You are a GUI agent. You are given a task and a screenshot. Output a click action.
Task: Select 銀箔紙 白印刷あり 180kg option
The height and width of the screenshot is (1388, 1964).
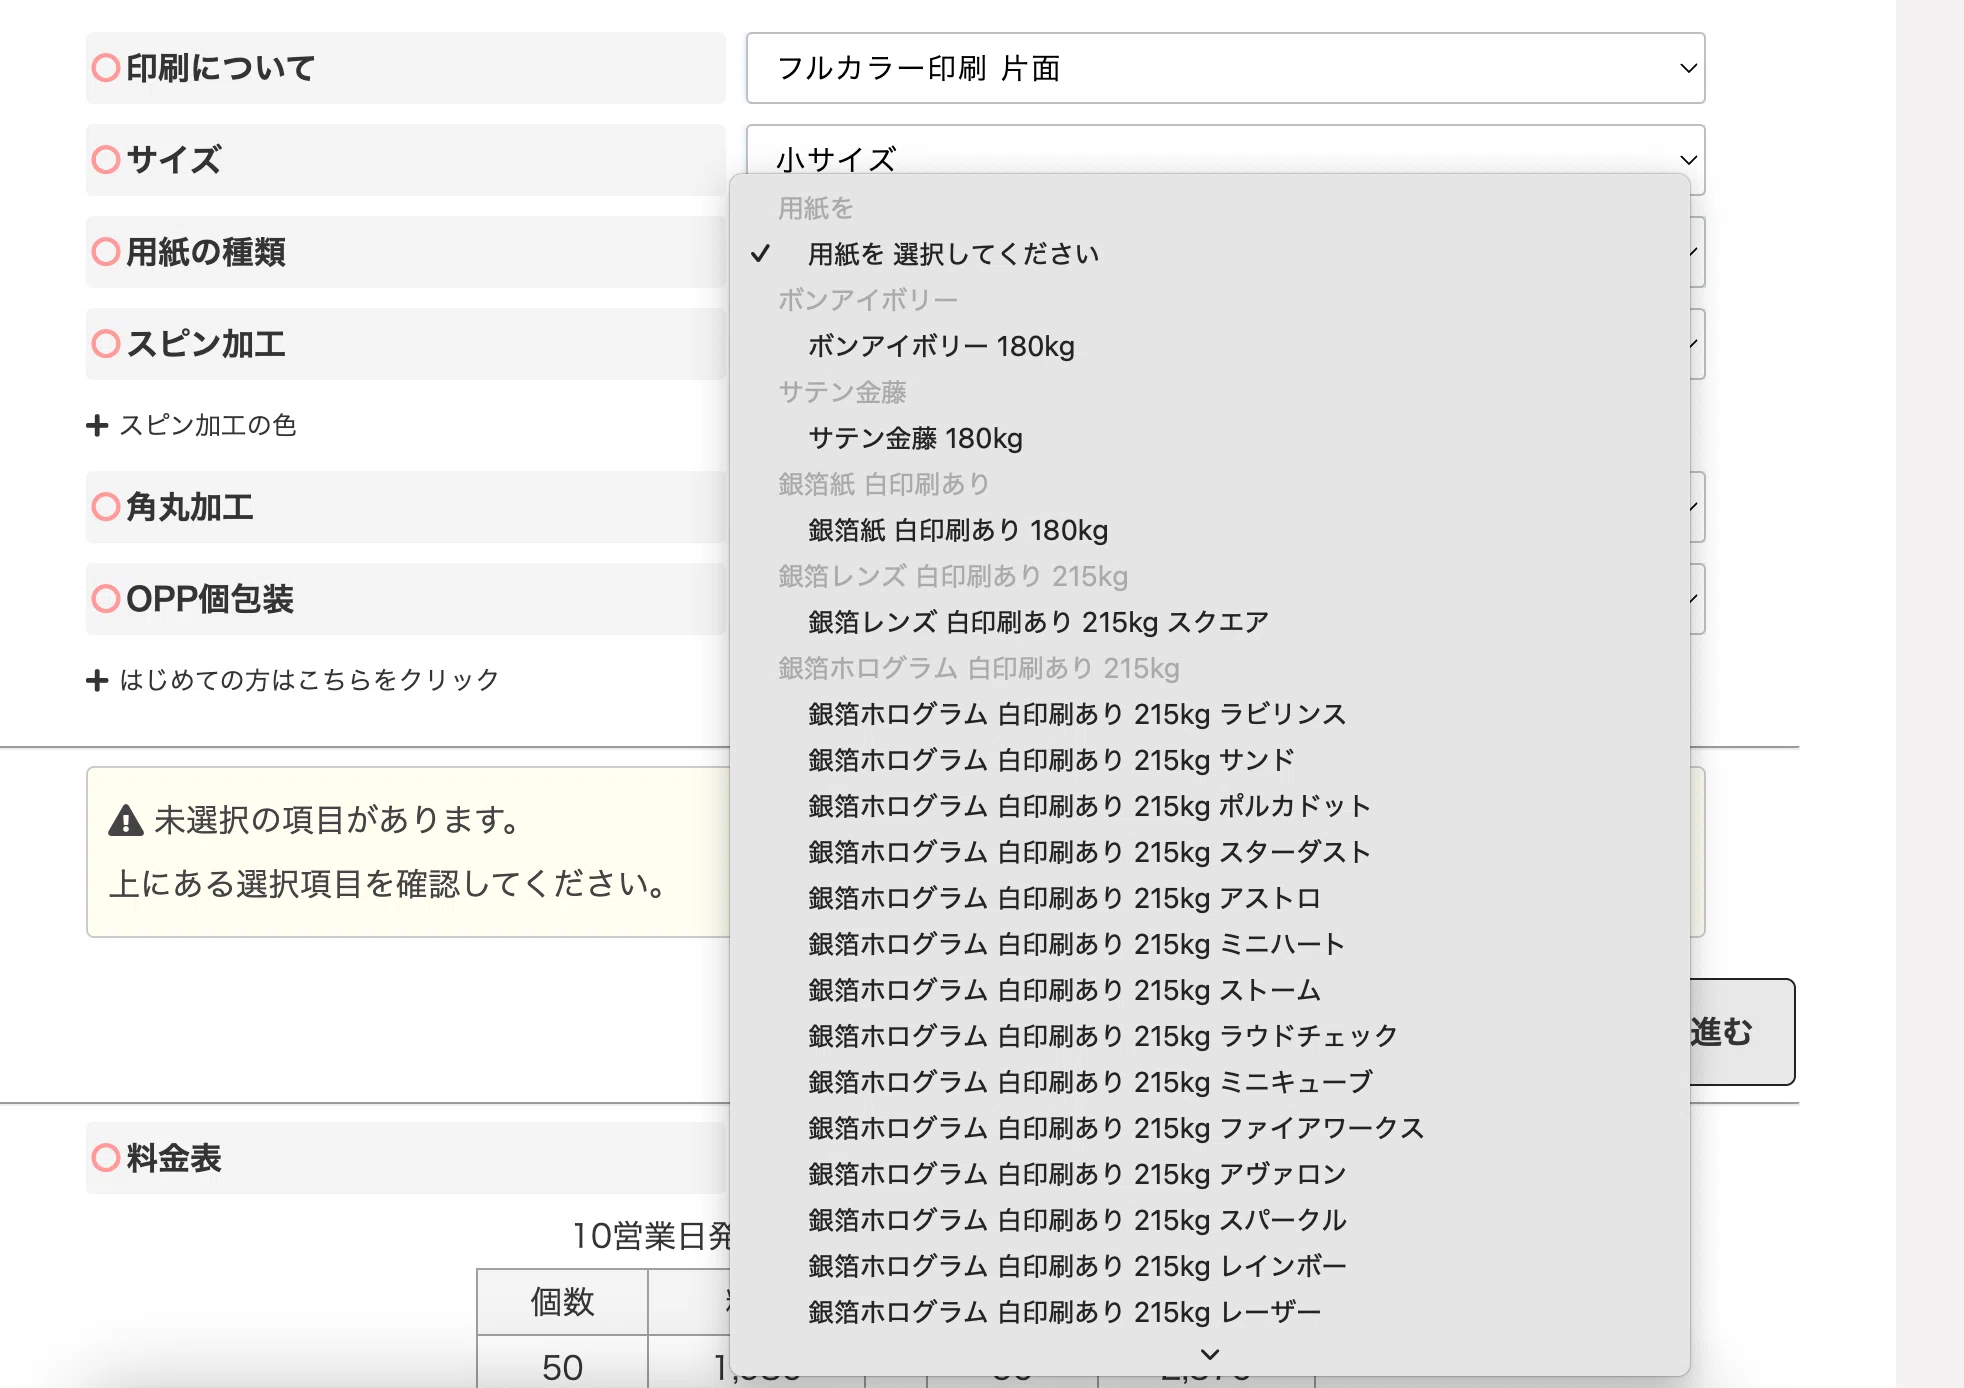pos(1210,530)
